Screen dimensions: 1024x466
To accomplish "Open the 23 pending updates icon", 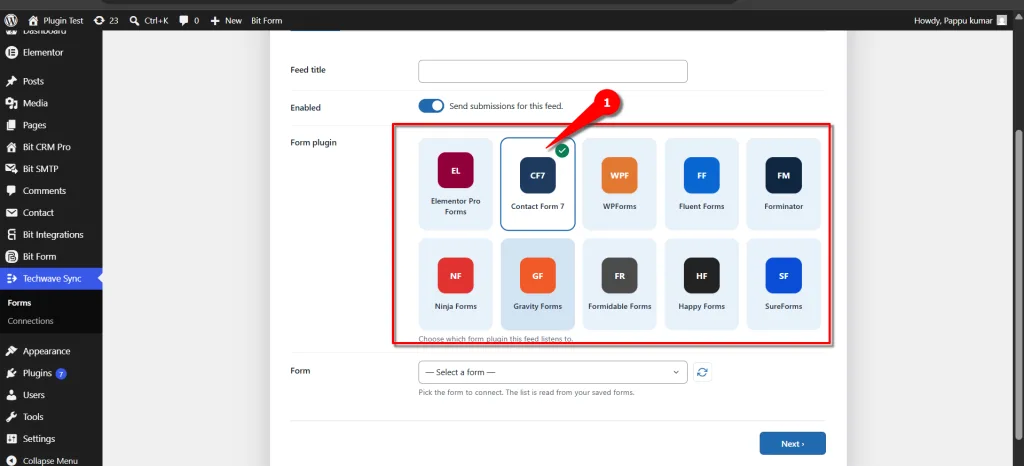I will click(x=106, y=20).
